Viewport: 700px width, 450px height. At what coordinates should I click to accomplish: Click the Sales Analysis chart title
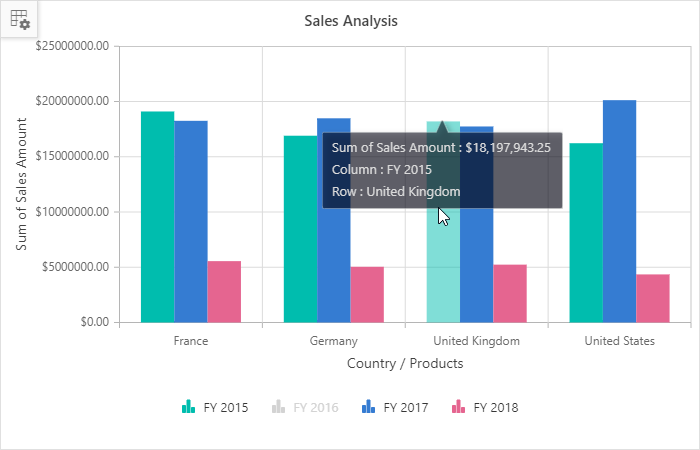(350, 20)
